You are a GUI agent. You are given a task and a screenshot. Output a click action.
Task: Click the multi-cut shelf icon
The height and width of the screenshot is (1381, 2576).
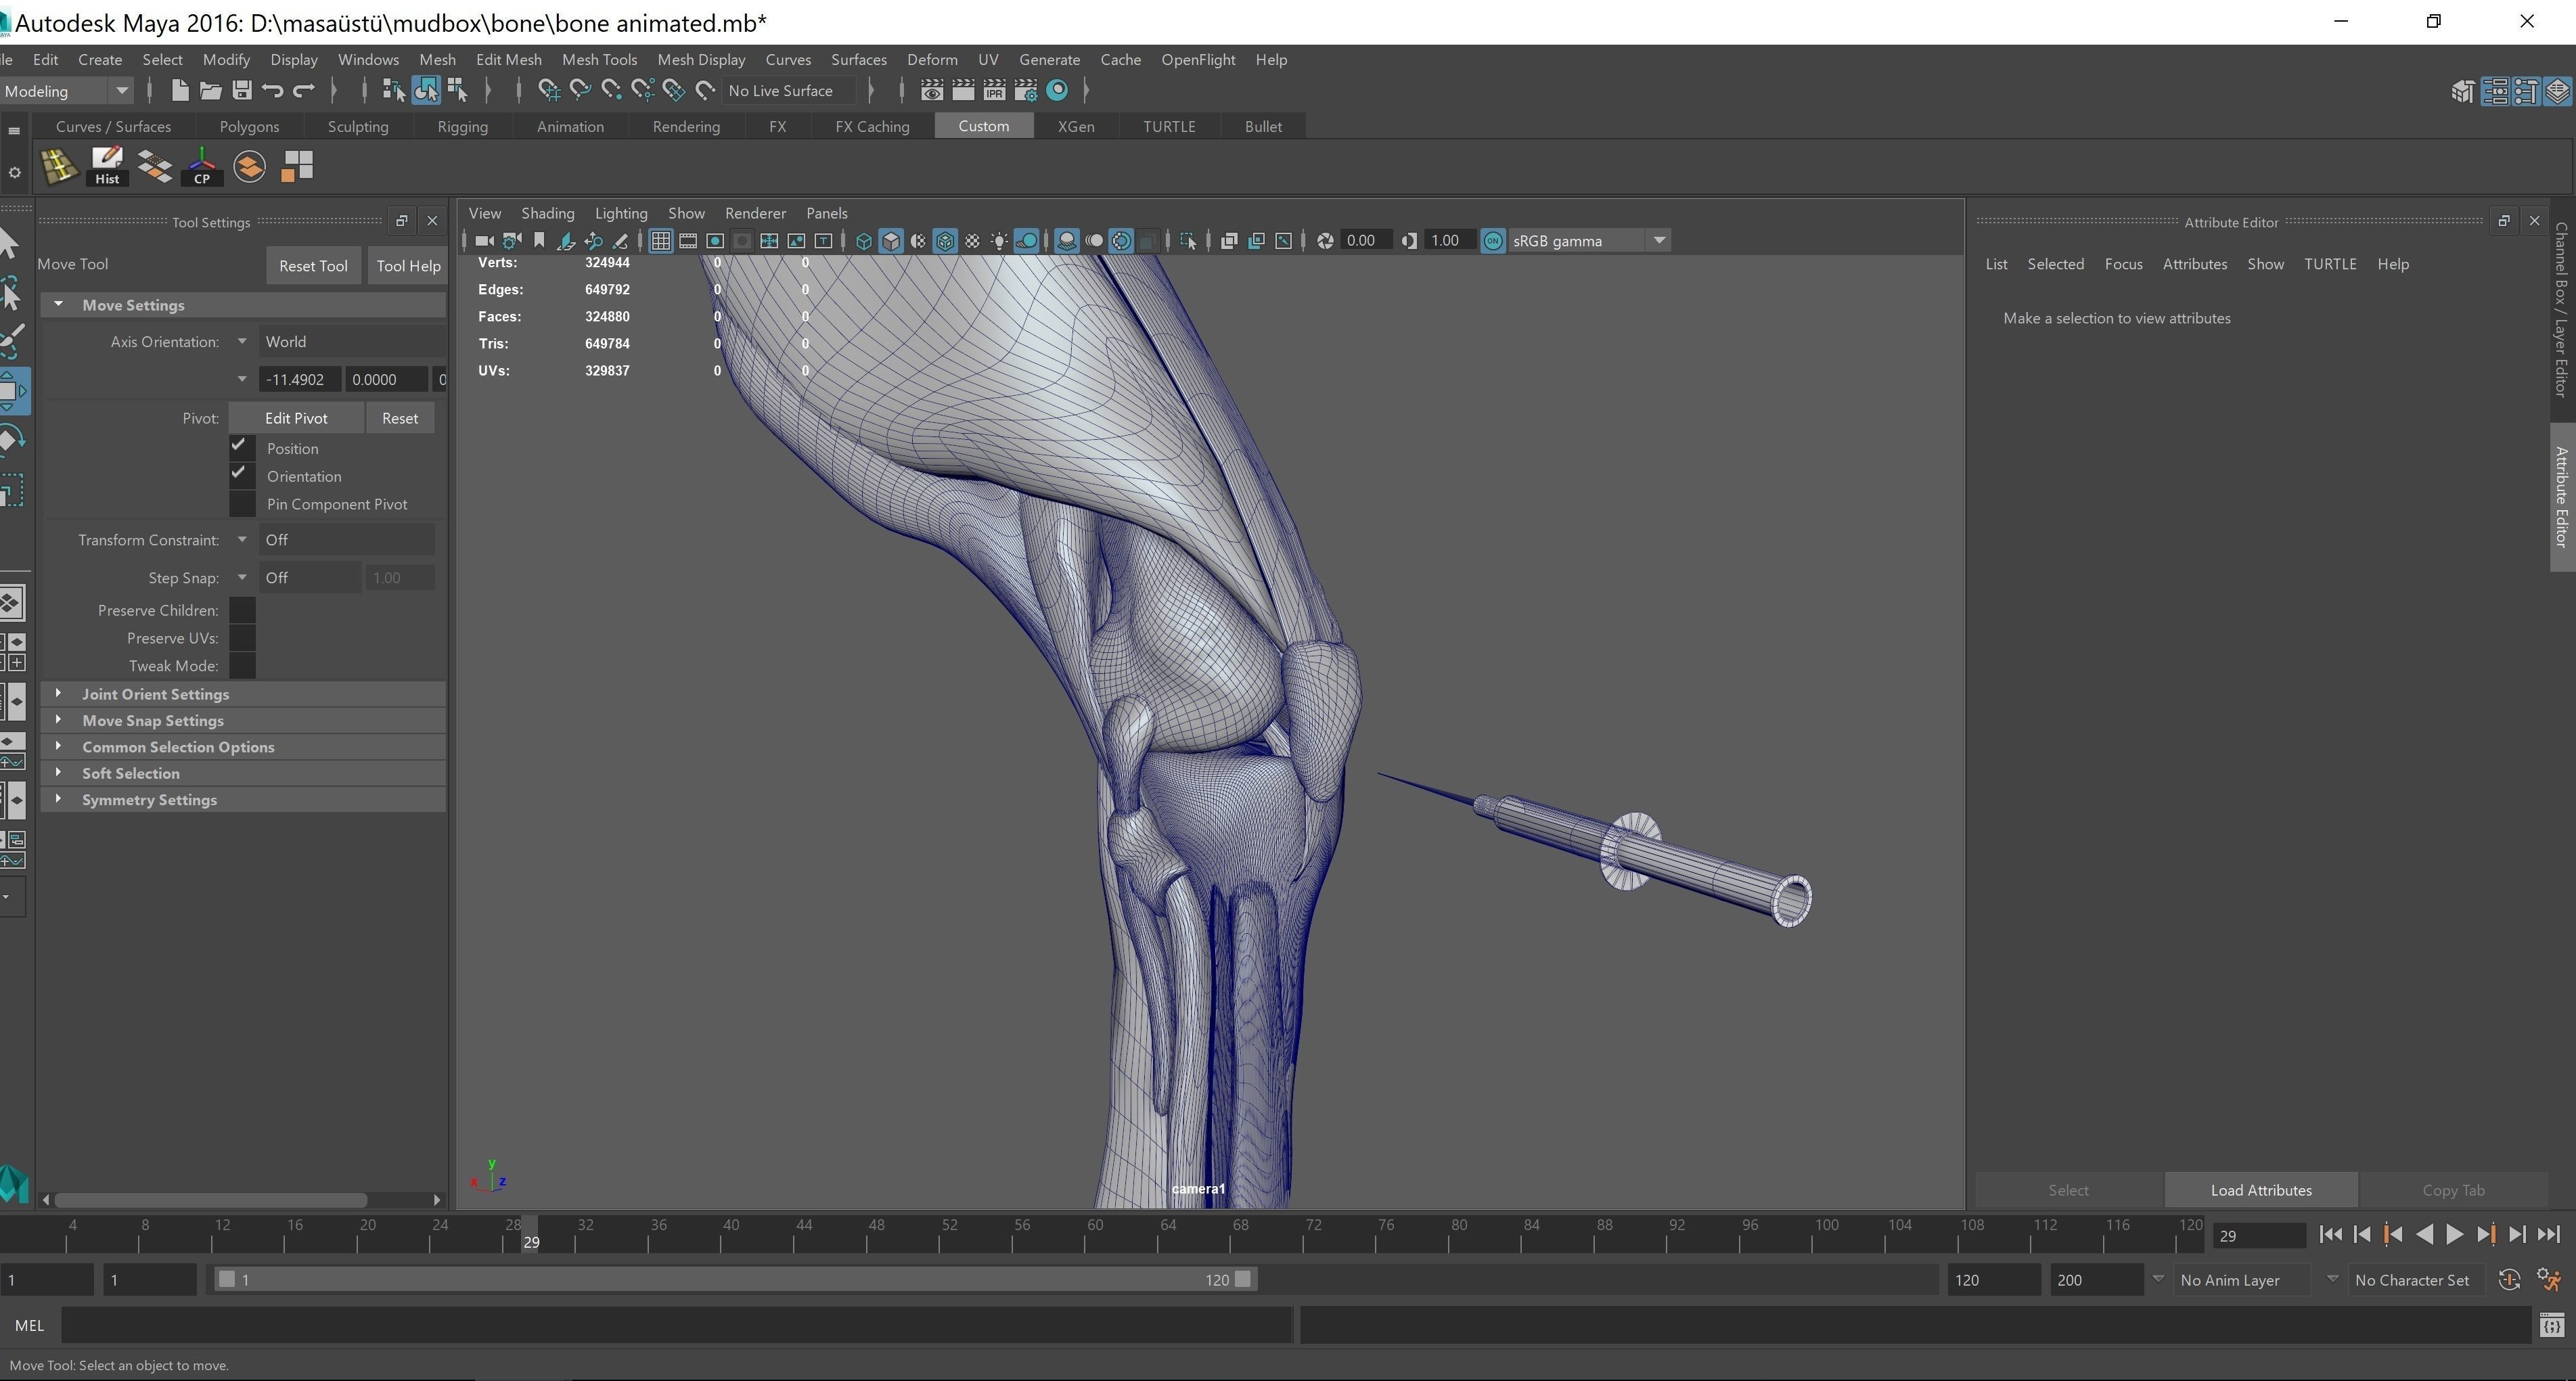[59, 166]
